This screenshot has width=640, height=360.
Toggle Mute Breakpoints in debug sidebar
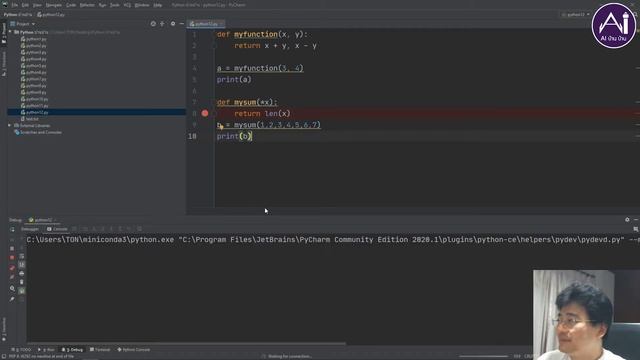(x=12, y=277)
